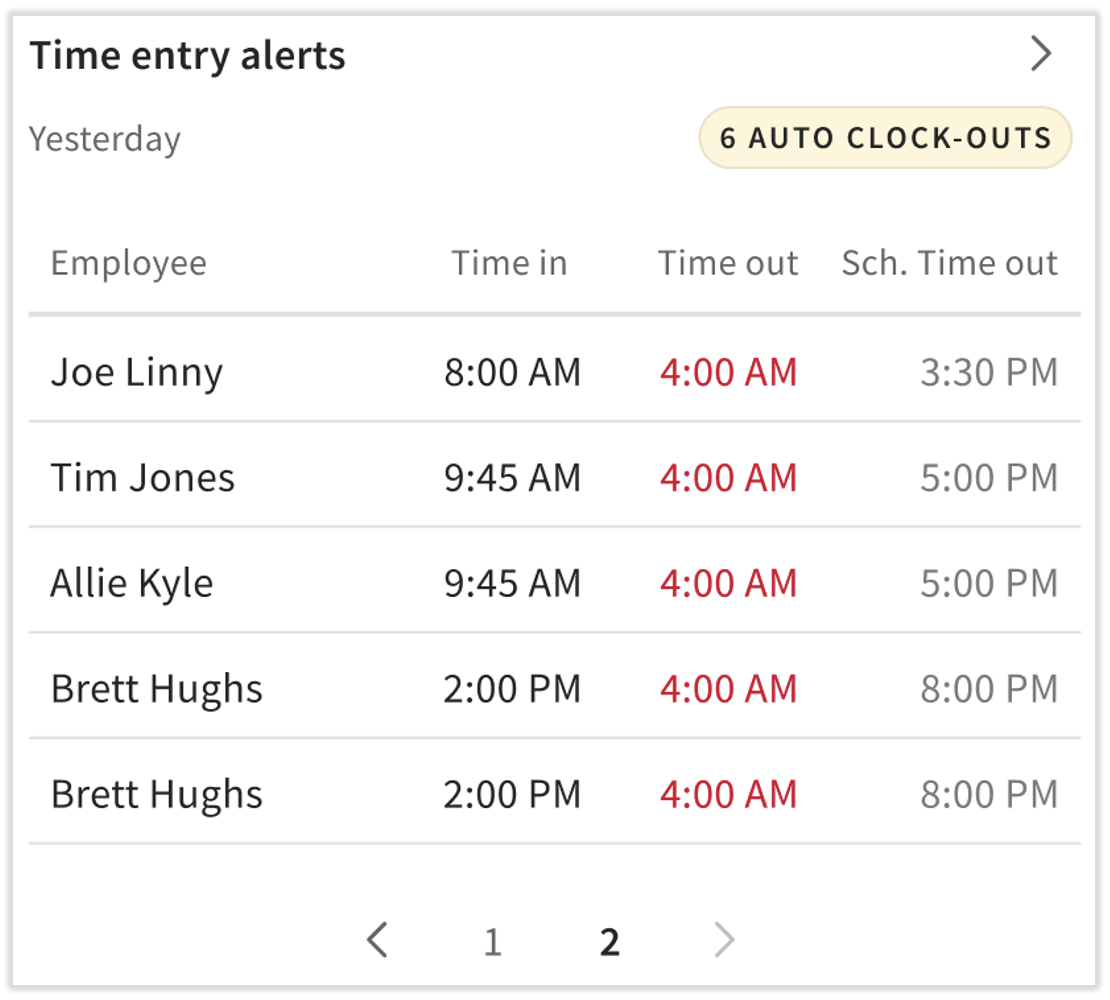Viewport: 1110px width, 1000px height.
Task: Sort by Employee column header
Action: pos(129,263)
